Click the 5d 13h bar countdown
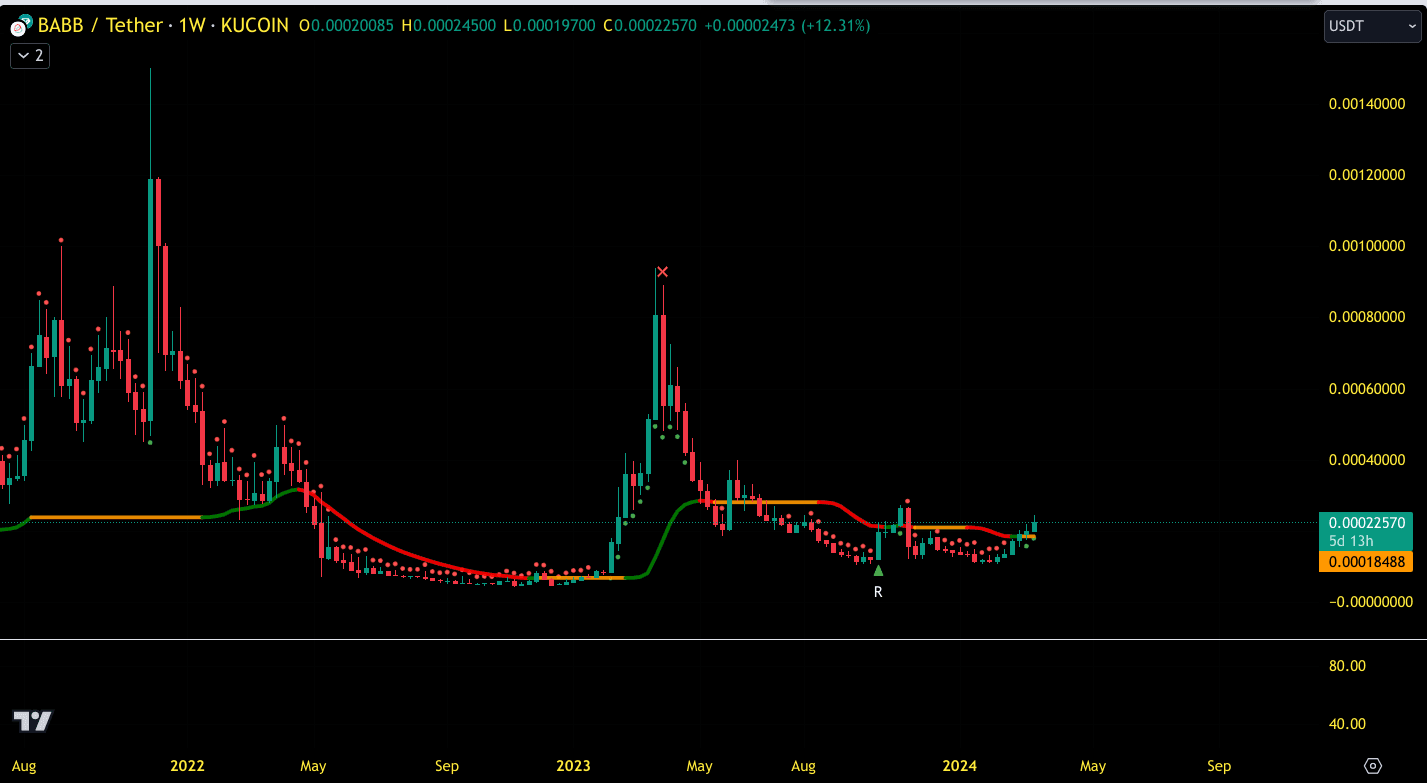This screenshot has width=1427, height=783. [1349, 541]
